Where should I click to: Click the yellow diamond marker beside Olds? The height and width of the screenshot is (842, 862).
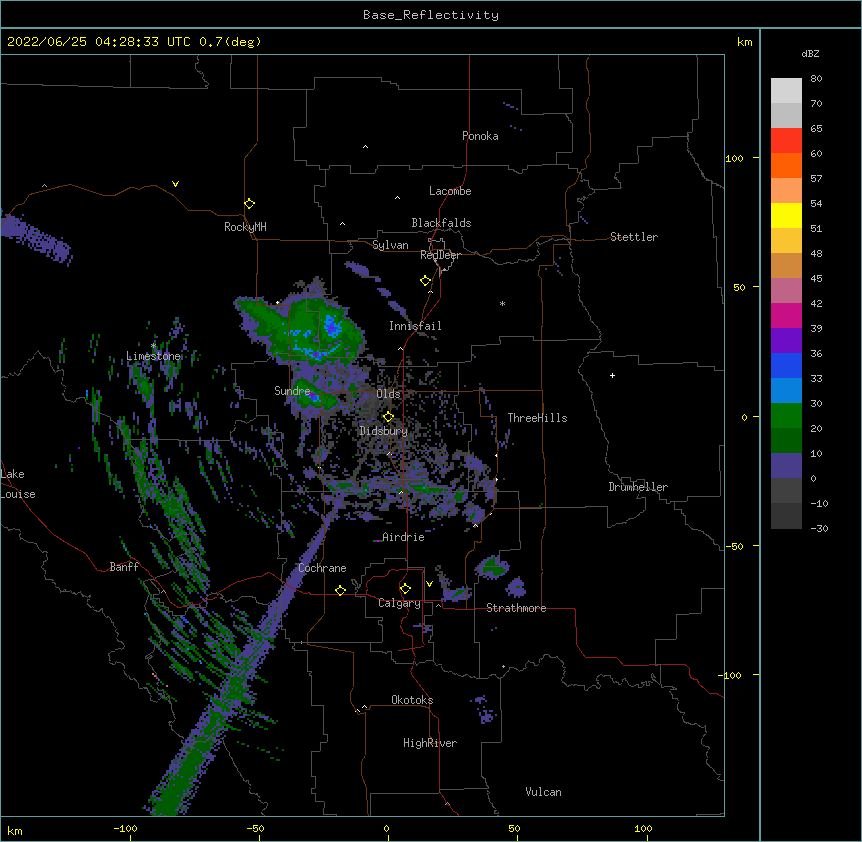(x=388, y=417)
